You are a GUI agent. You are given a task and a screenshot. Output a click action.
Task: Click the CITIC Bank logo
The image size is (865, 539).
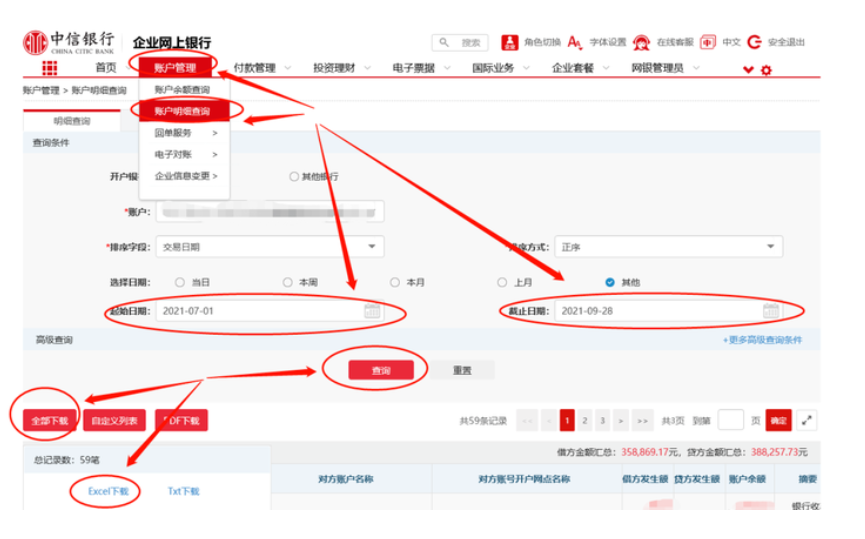[68, 42]
